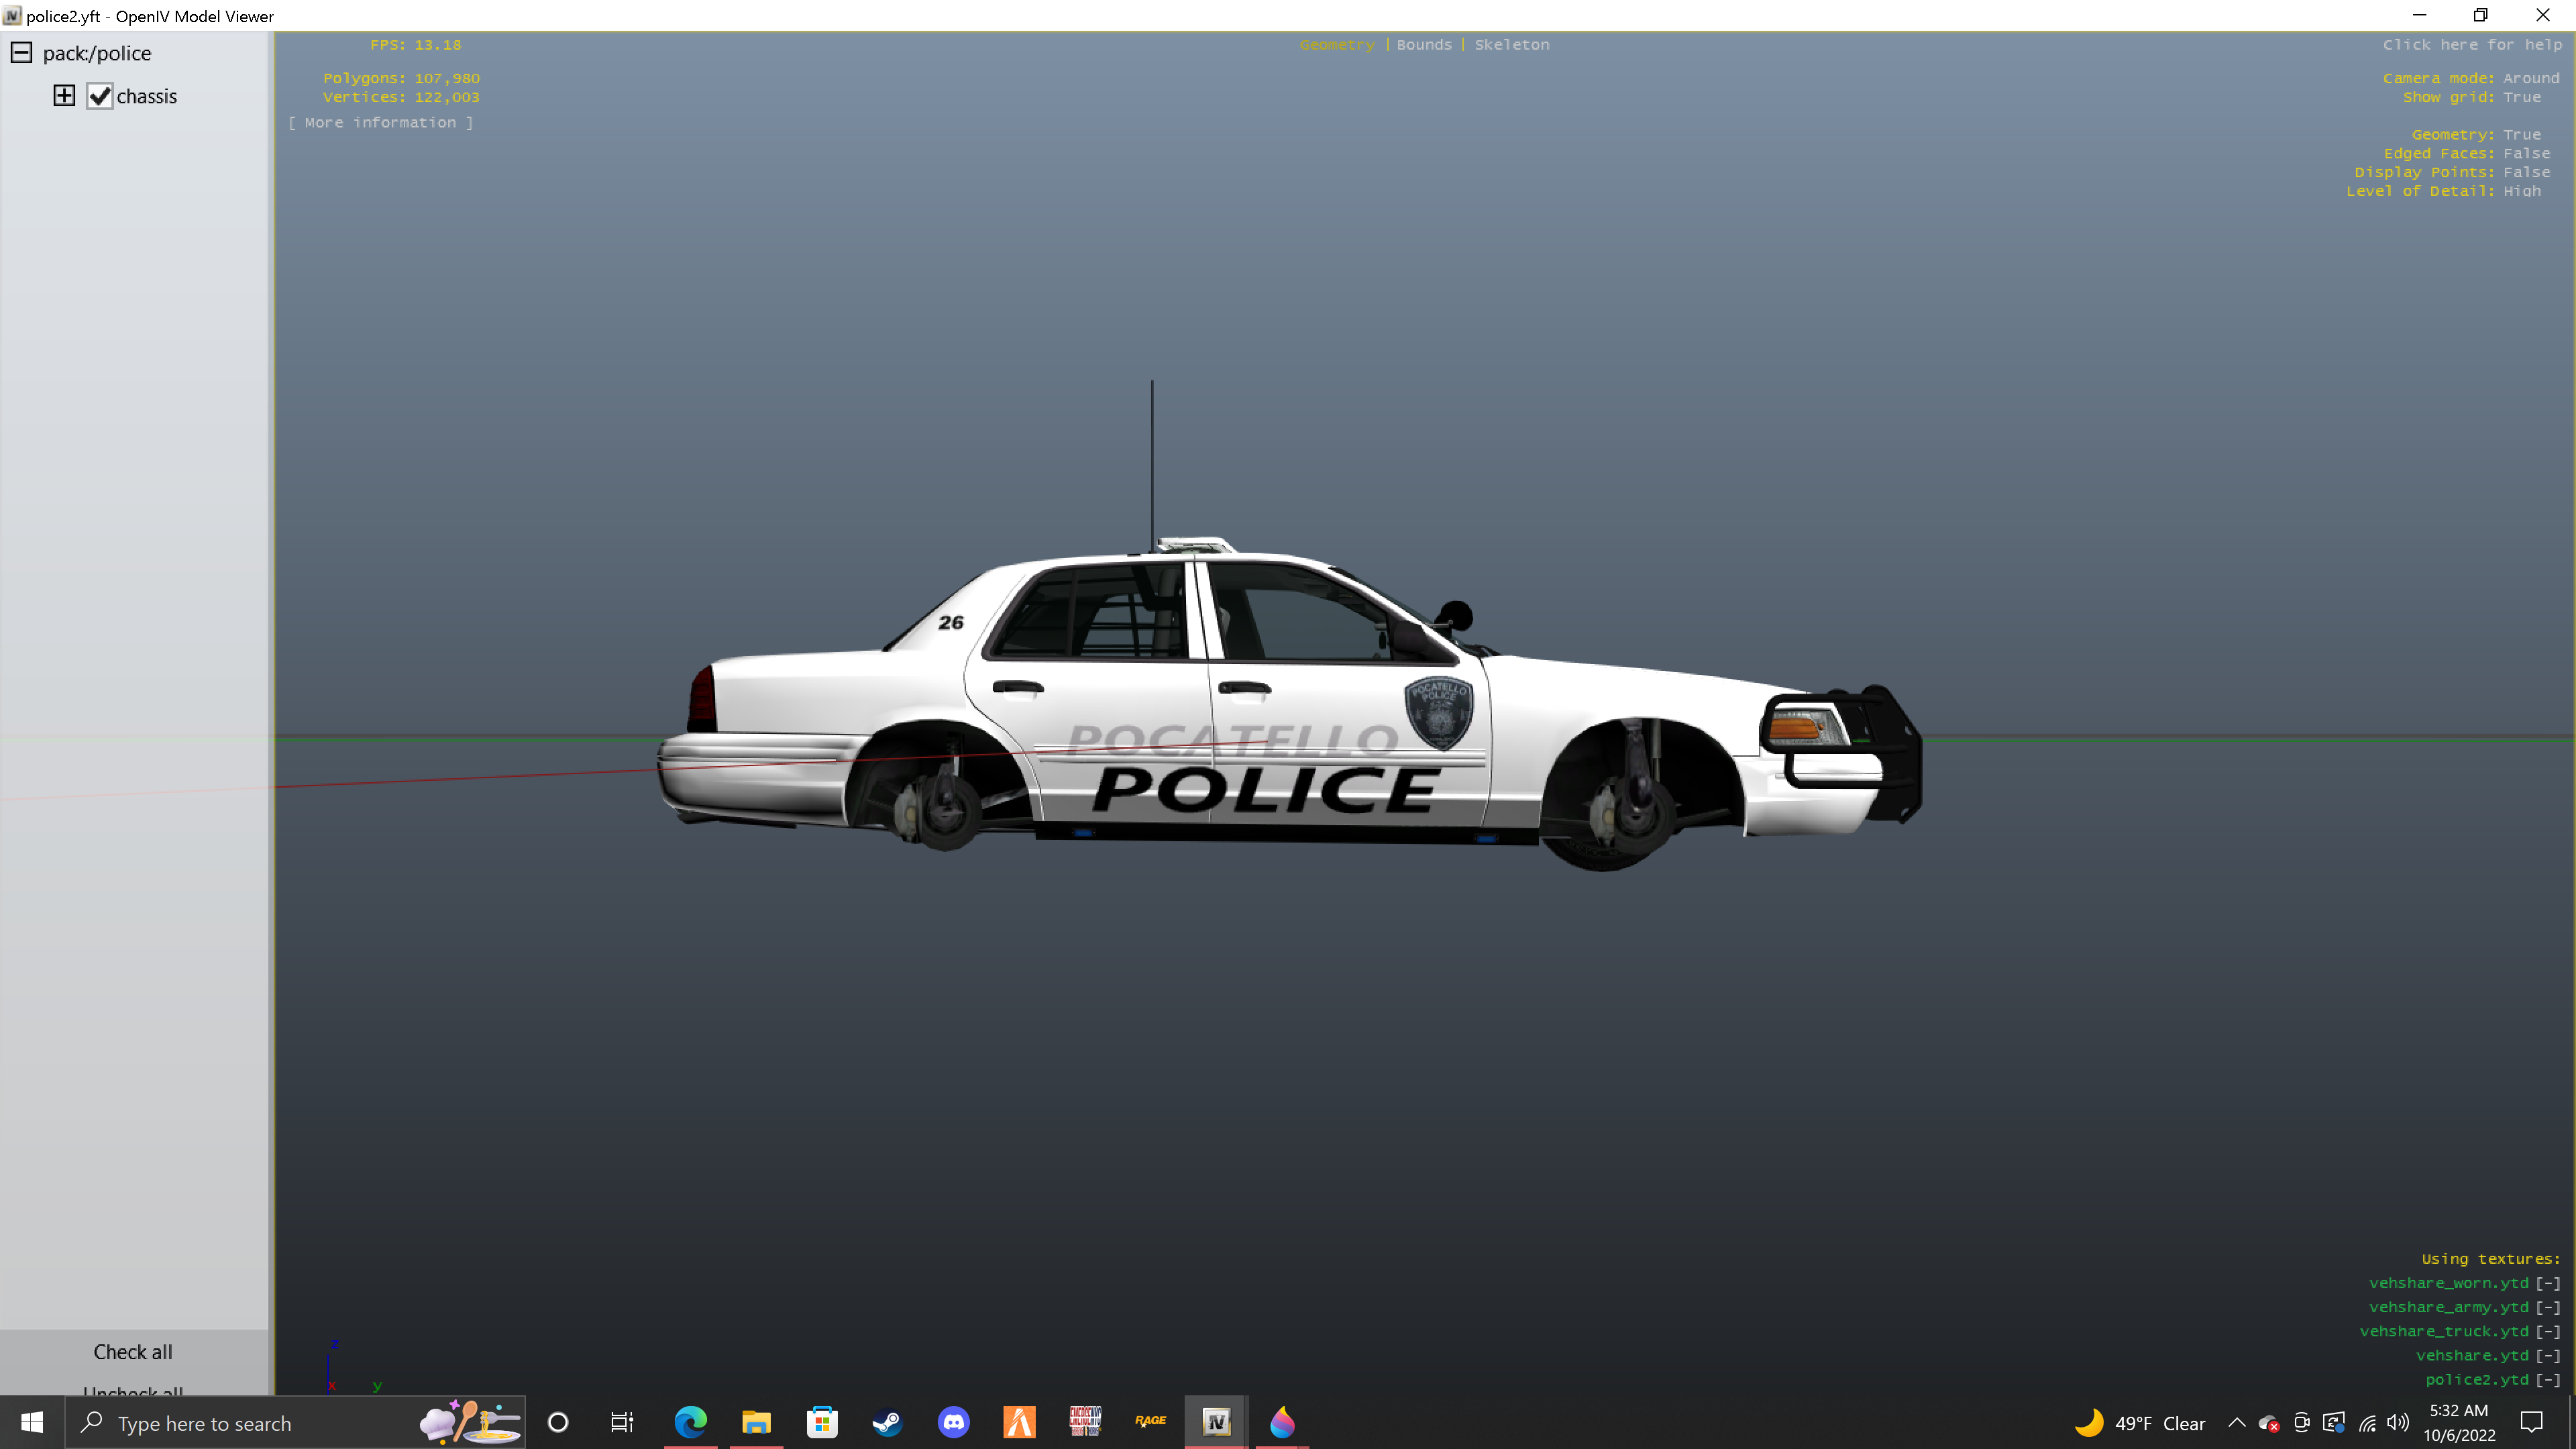2576x1449 pixels.
Task: Click 'Click here for help' link
Action: 2471,45
